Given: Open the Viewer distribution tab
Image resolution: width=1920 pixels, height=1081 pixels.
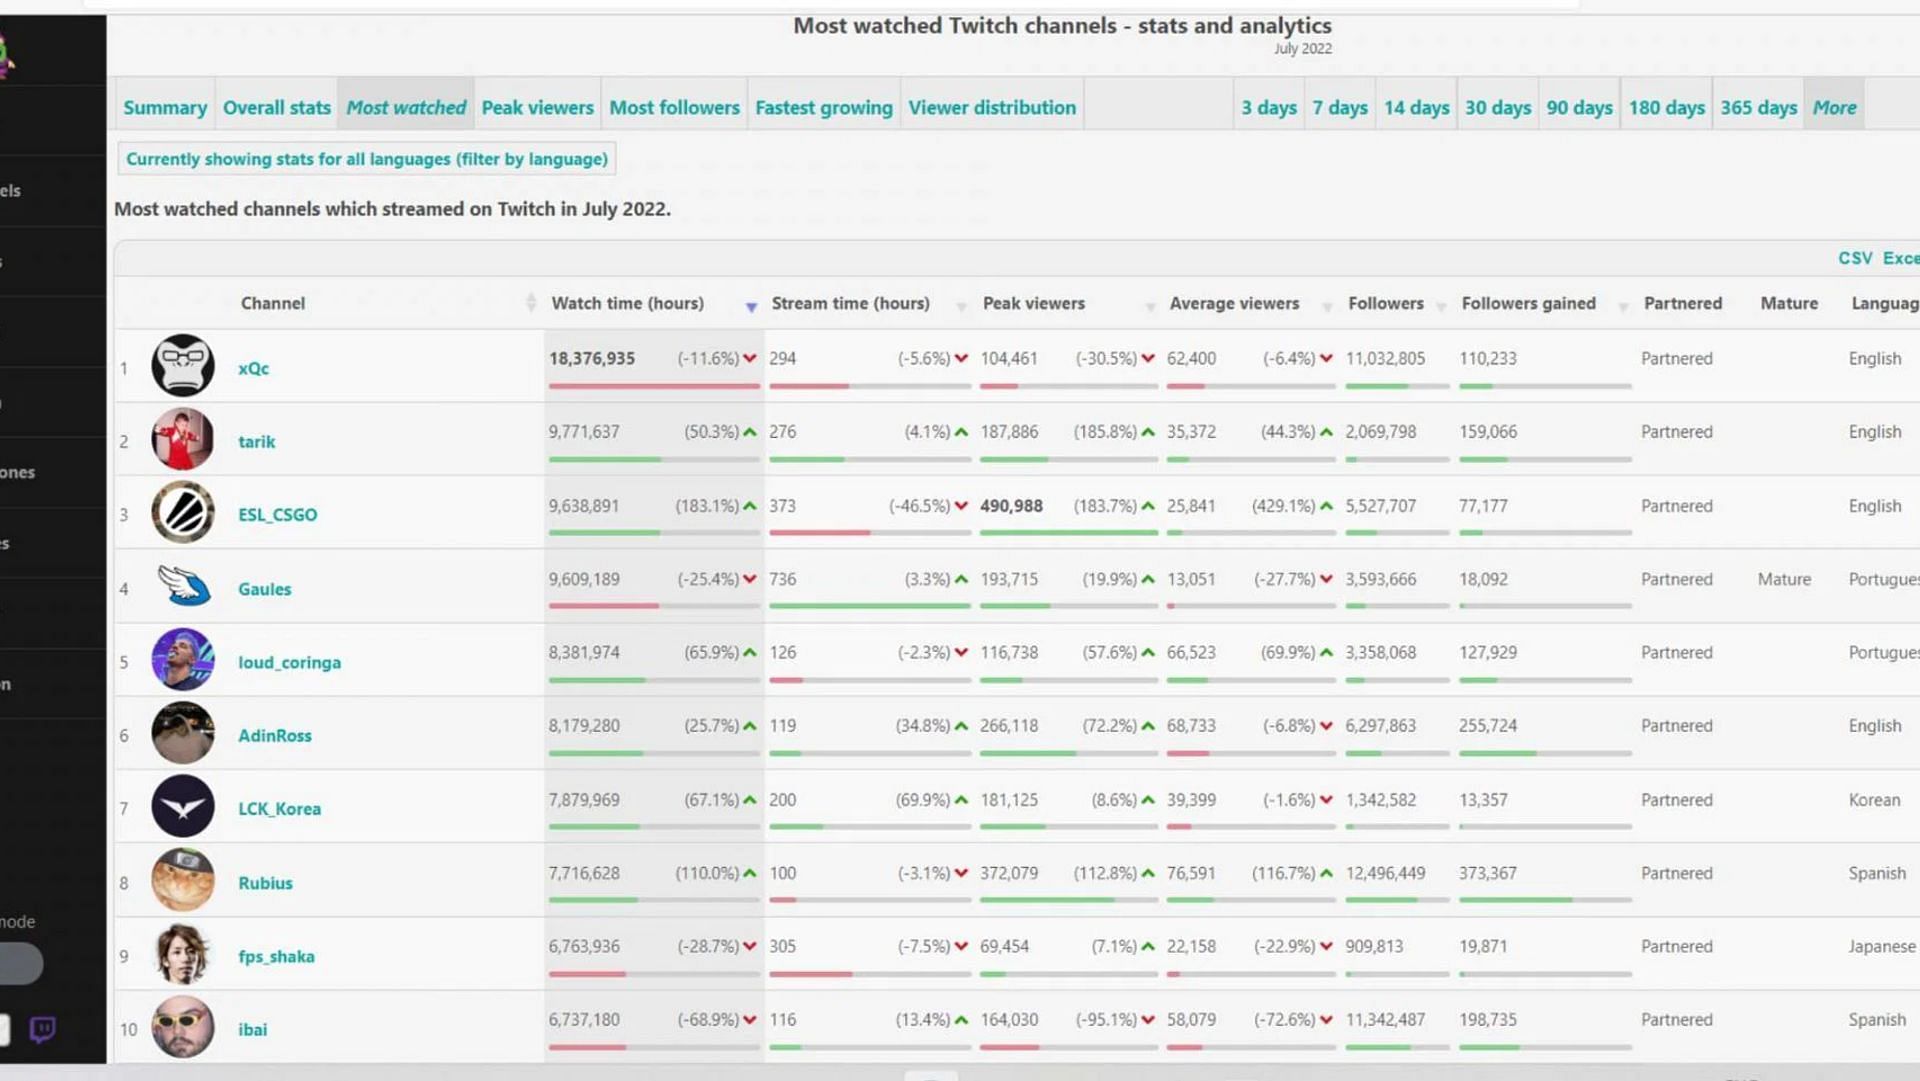Looking at the screenshot, I should 992,107.
